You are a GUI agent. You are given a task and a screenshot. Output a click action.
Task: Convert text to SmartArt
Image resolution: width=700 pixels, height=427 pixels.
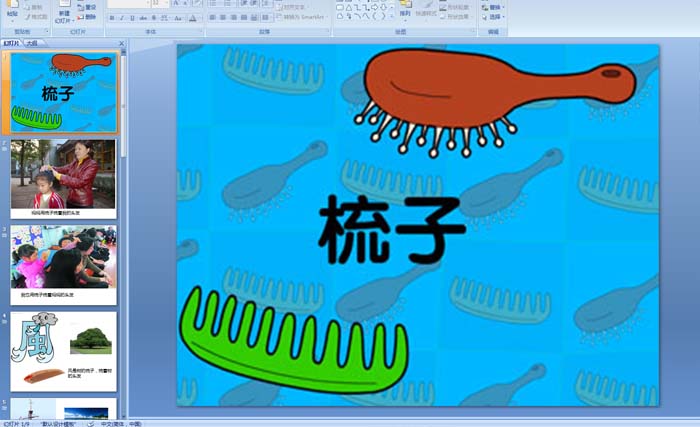click(301, 17)
